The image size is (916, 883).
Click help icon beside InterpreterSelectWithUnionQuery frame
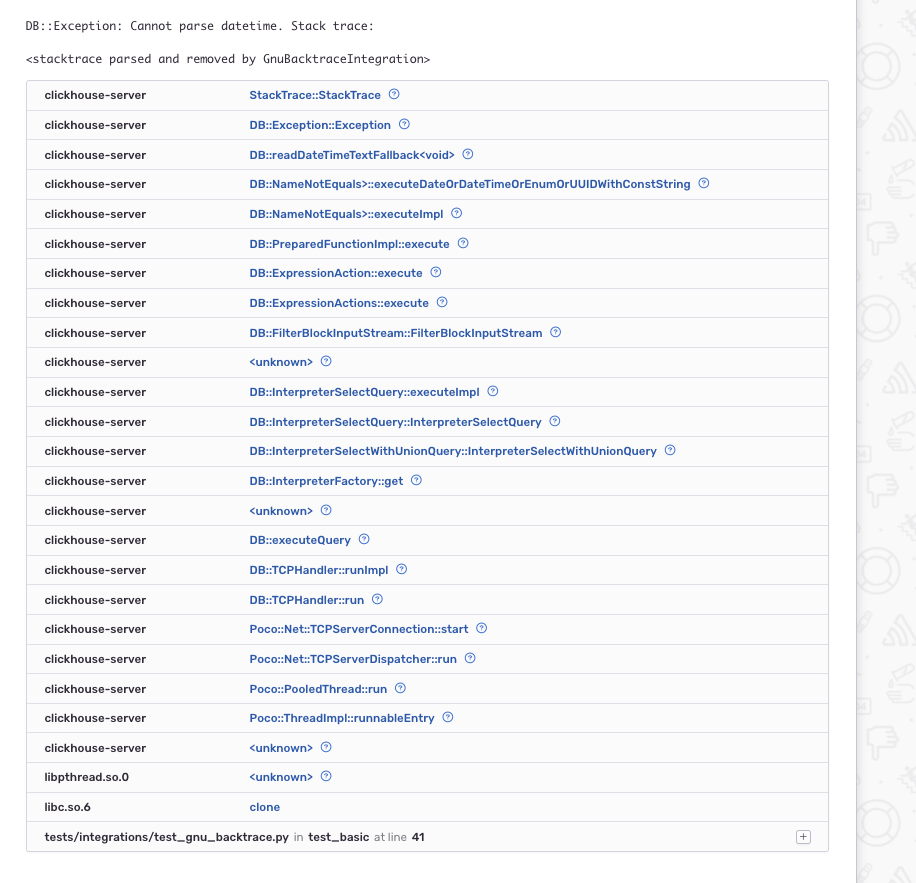pos(670,450)
